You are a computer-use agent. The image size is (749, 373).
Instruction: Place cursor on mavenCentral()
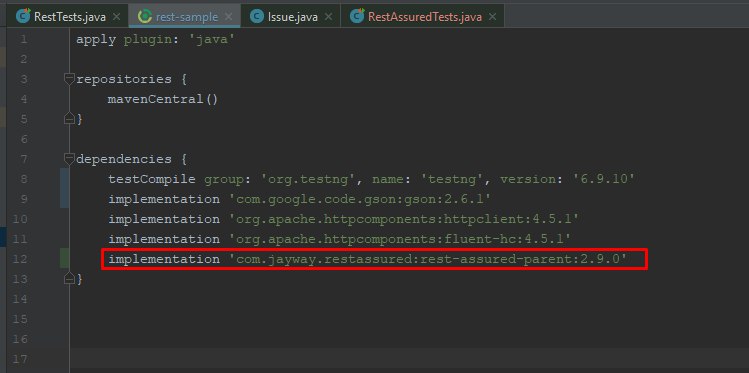click(x=163, y=99)
